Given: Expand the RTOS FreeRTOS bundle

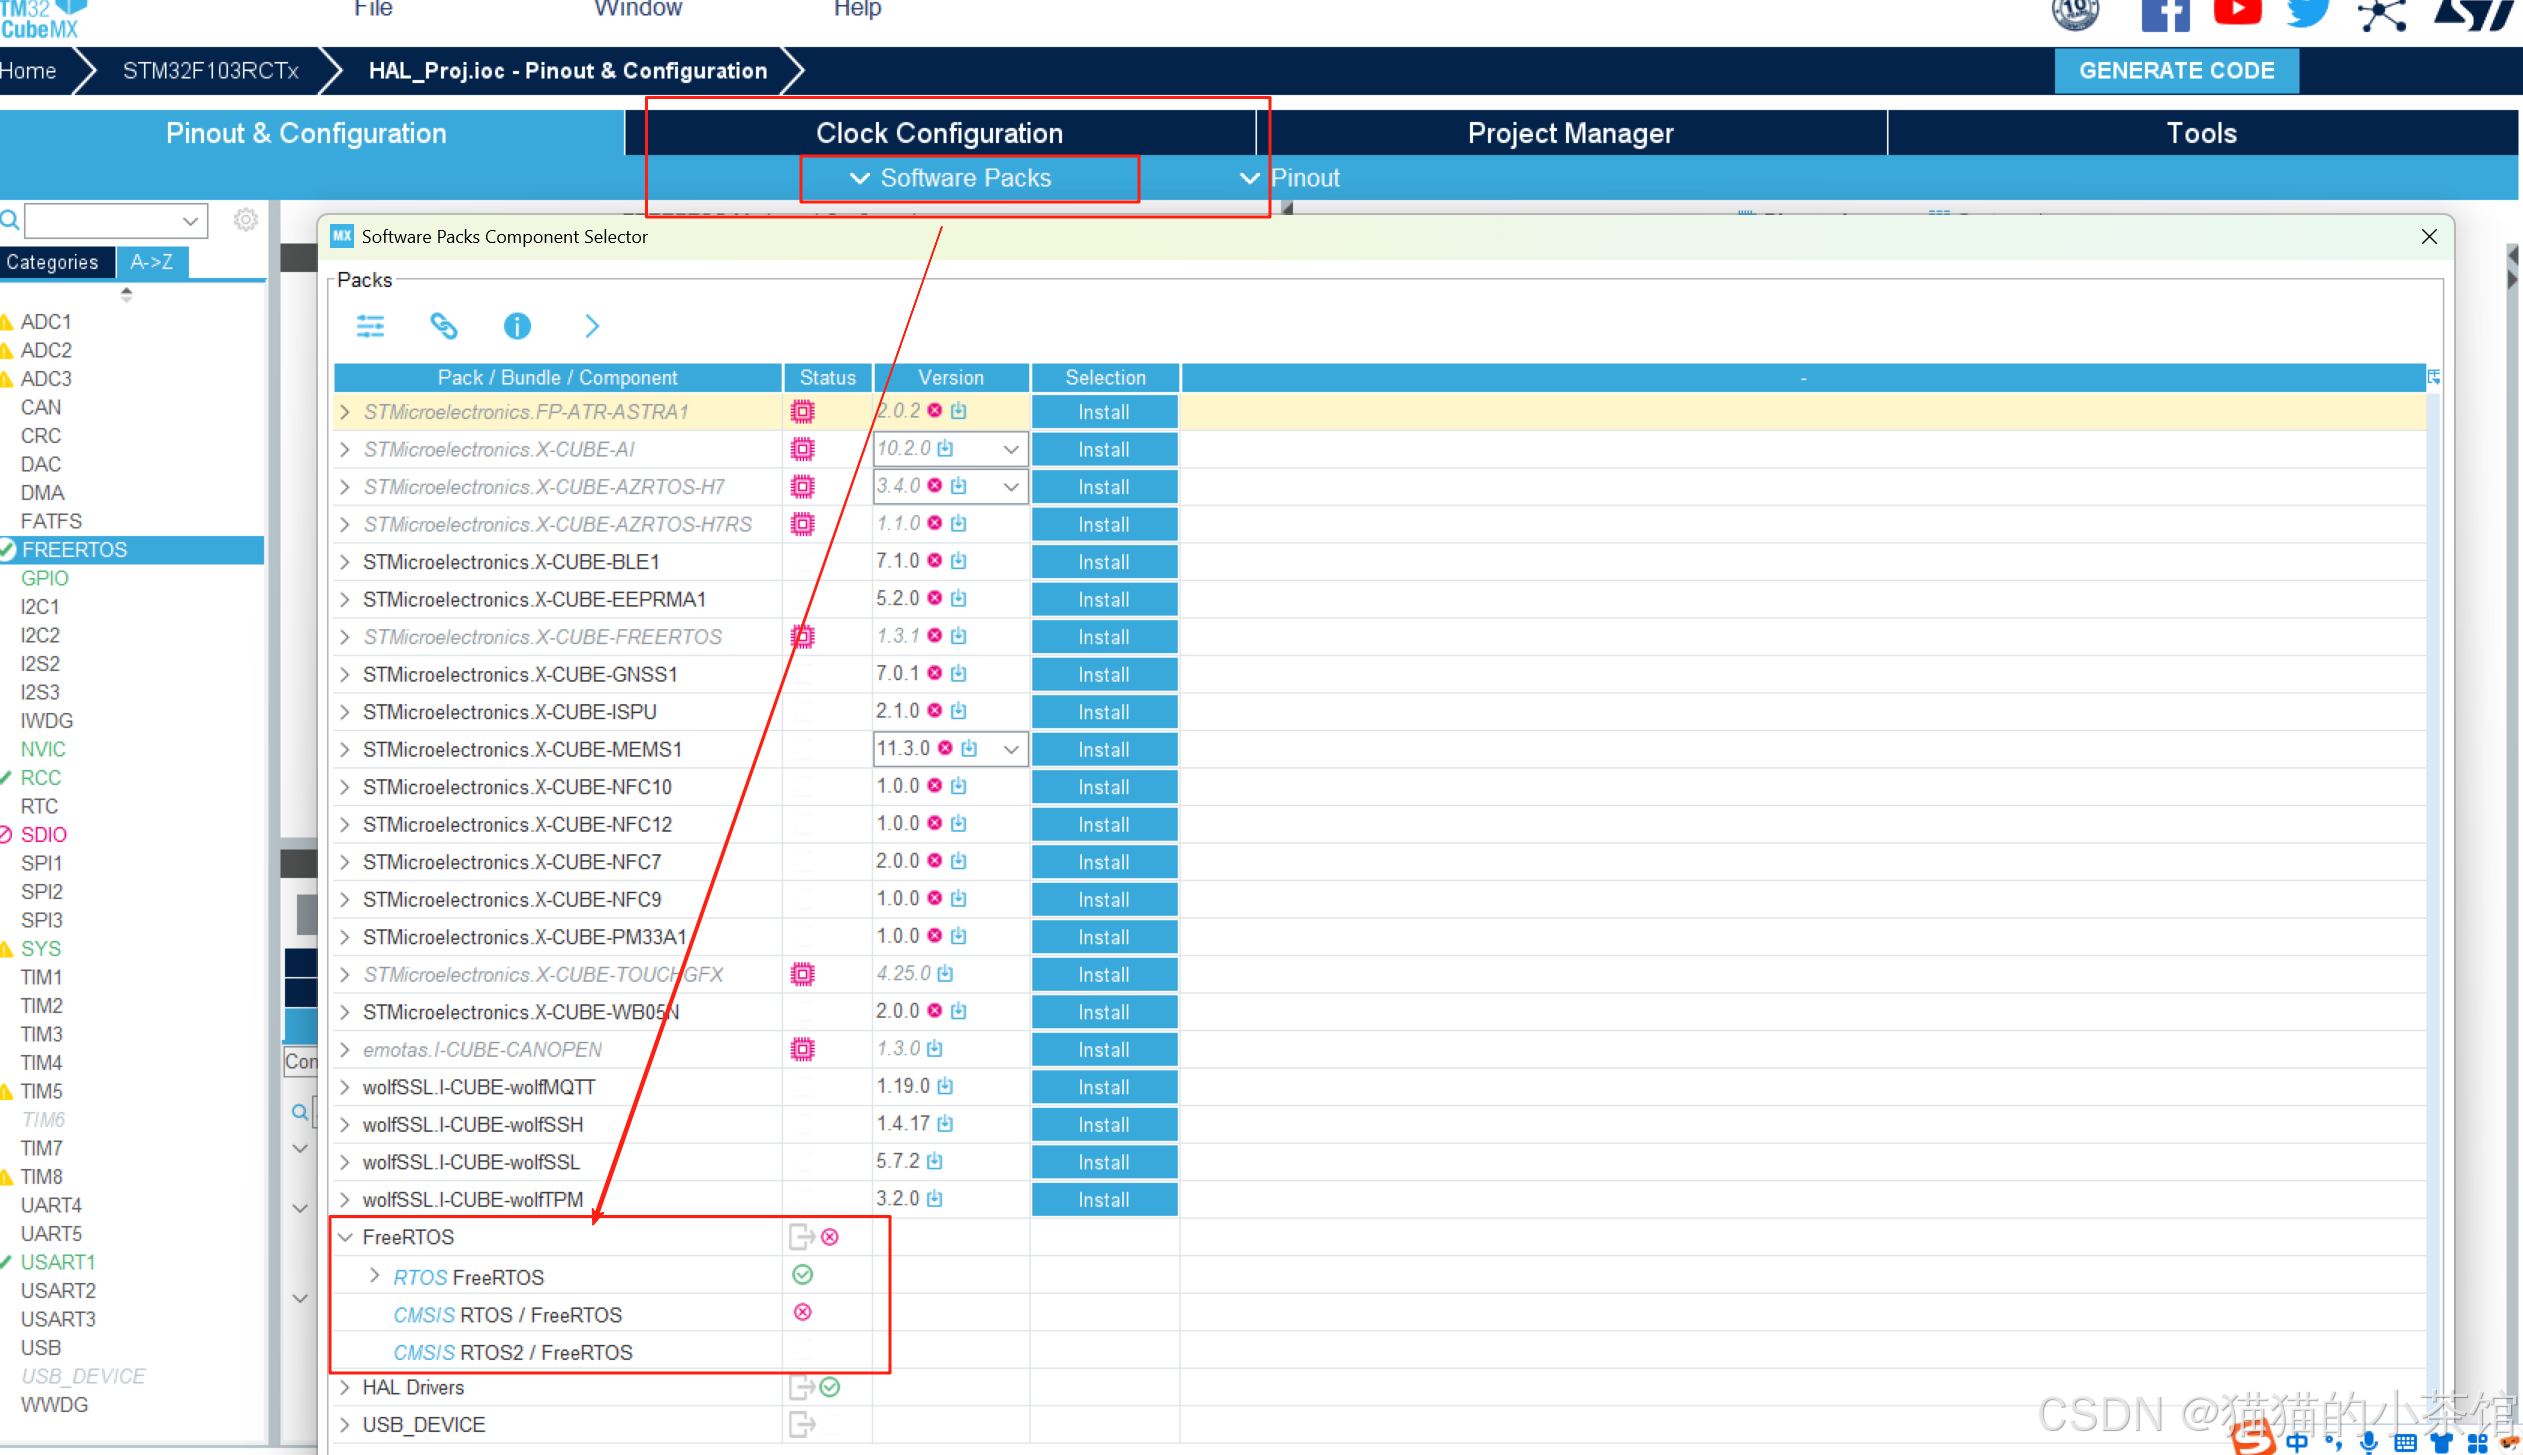Looking at the screenshot, I should pyautogui.click(x=375, y=1276).
